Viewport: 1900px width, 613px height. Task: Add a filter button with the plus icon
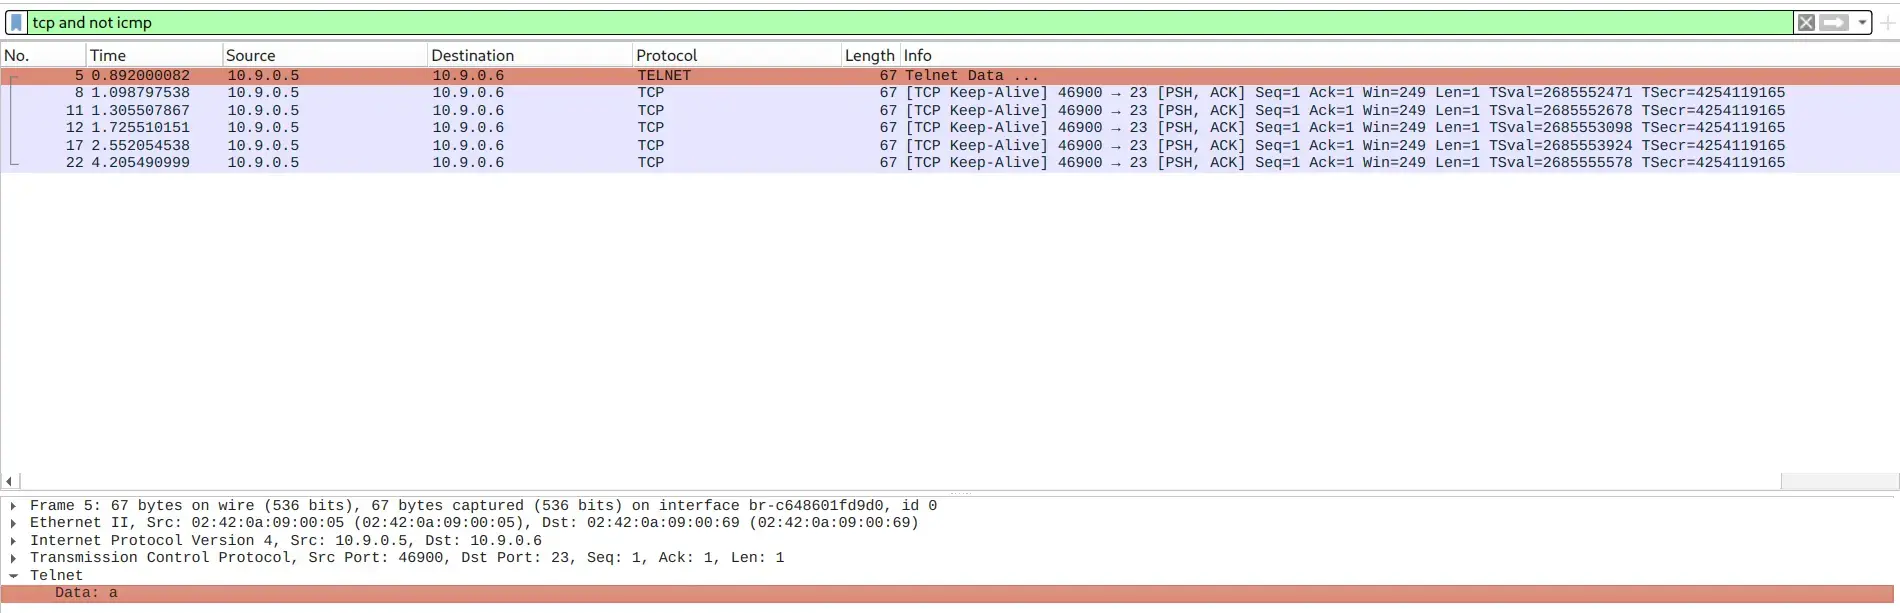pyautogui.click(x=1887, y=22)
